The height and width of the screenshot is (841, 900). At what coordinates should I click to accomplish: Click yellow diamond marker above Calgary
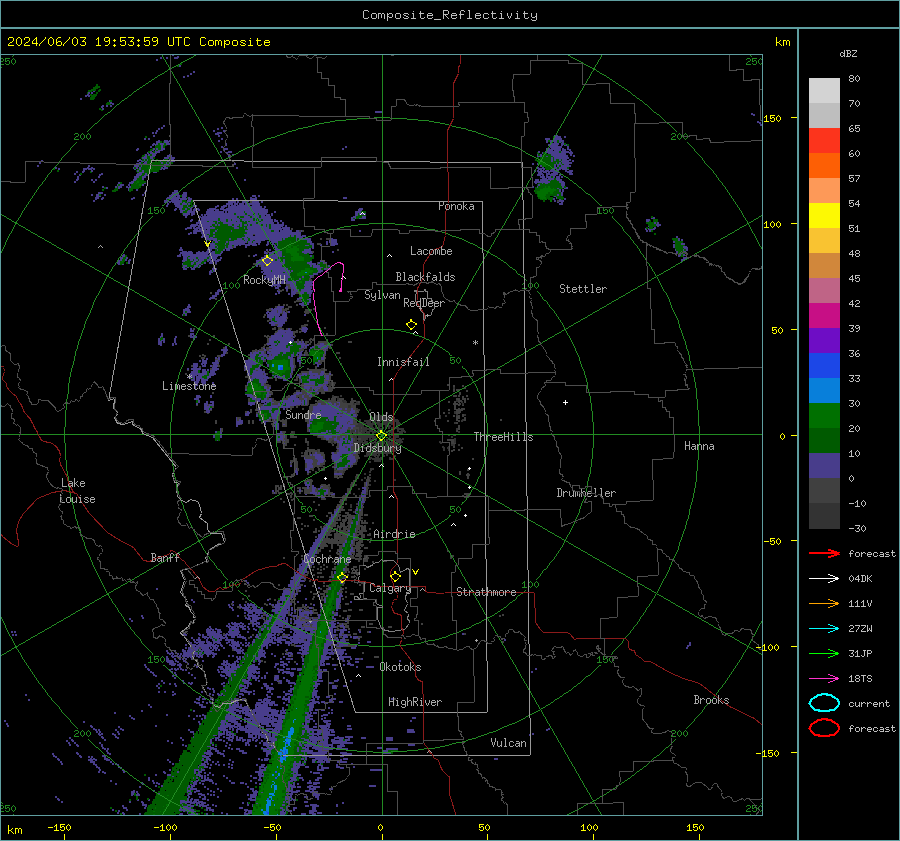pos(395,576)
